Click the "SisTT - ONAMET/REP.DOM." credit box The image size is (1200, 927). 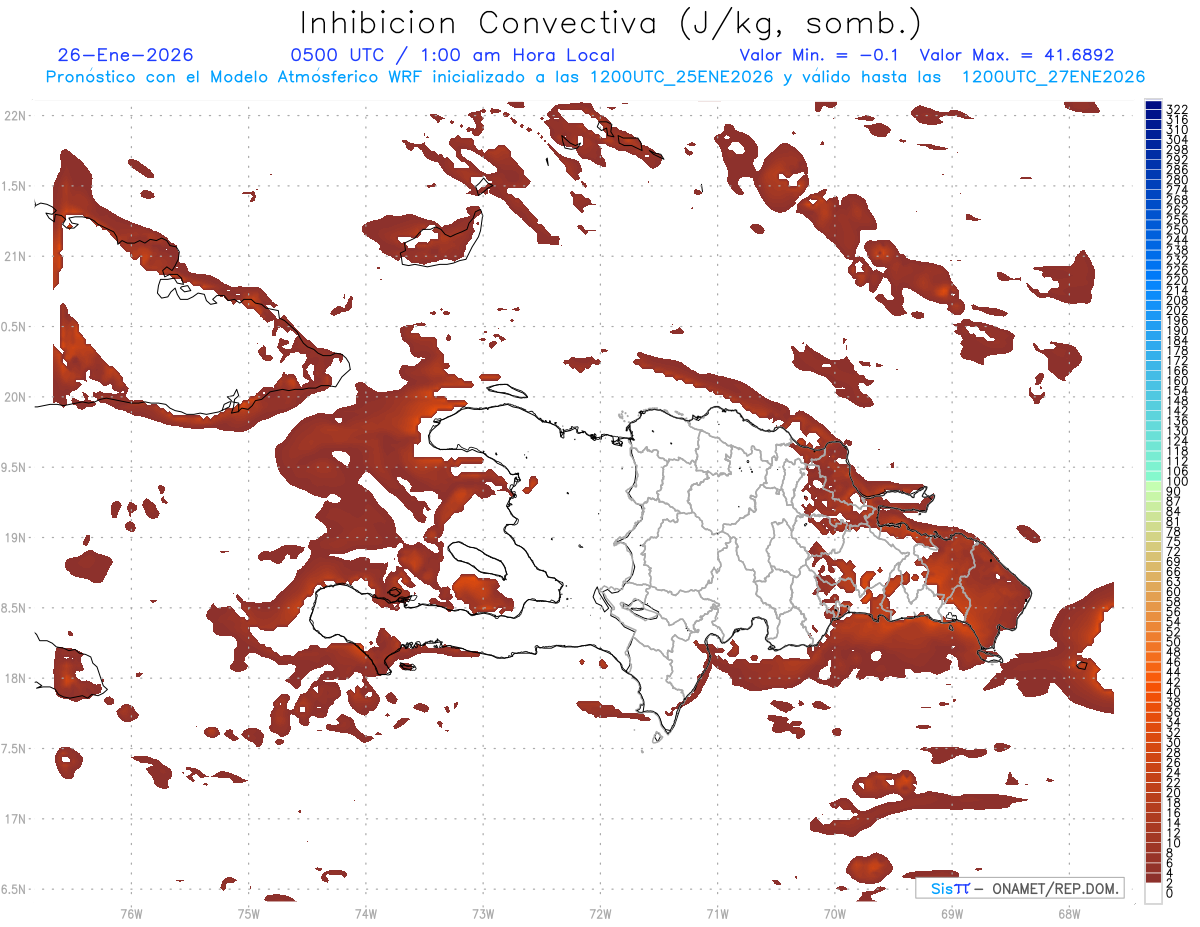point(1020,888)
